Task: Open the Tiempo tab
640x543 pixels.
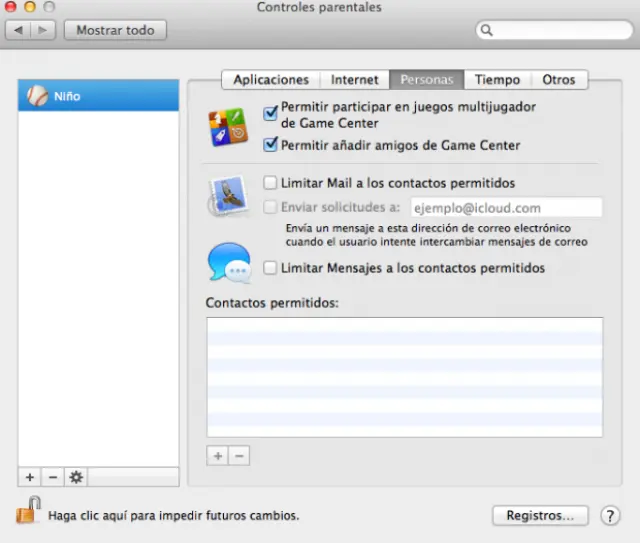Action: pos(497,80)
